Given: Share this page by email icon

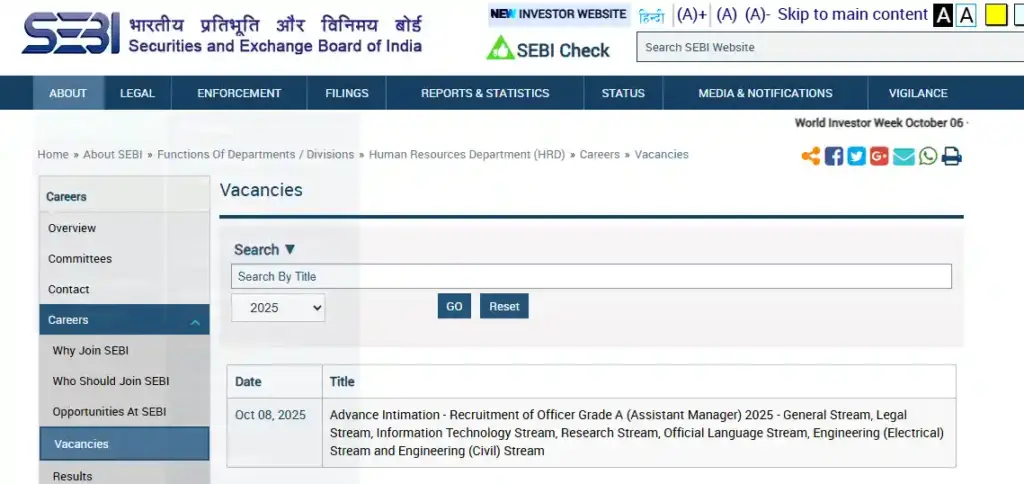Looking at the screenshot, I should (x=904, y=156).
